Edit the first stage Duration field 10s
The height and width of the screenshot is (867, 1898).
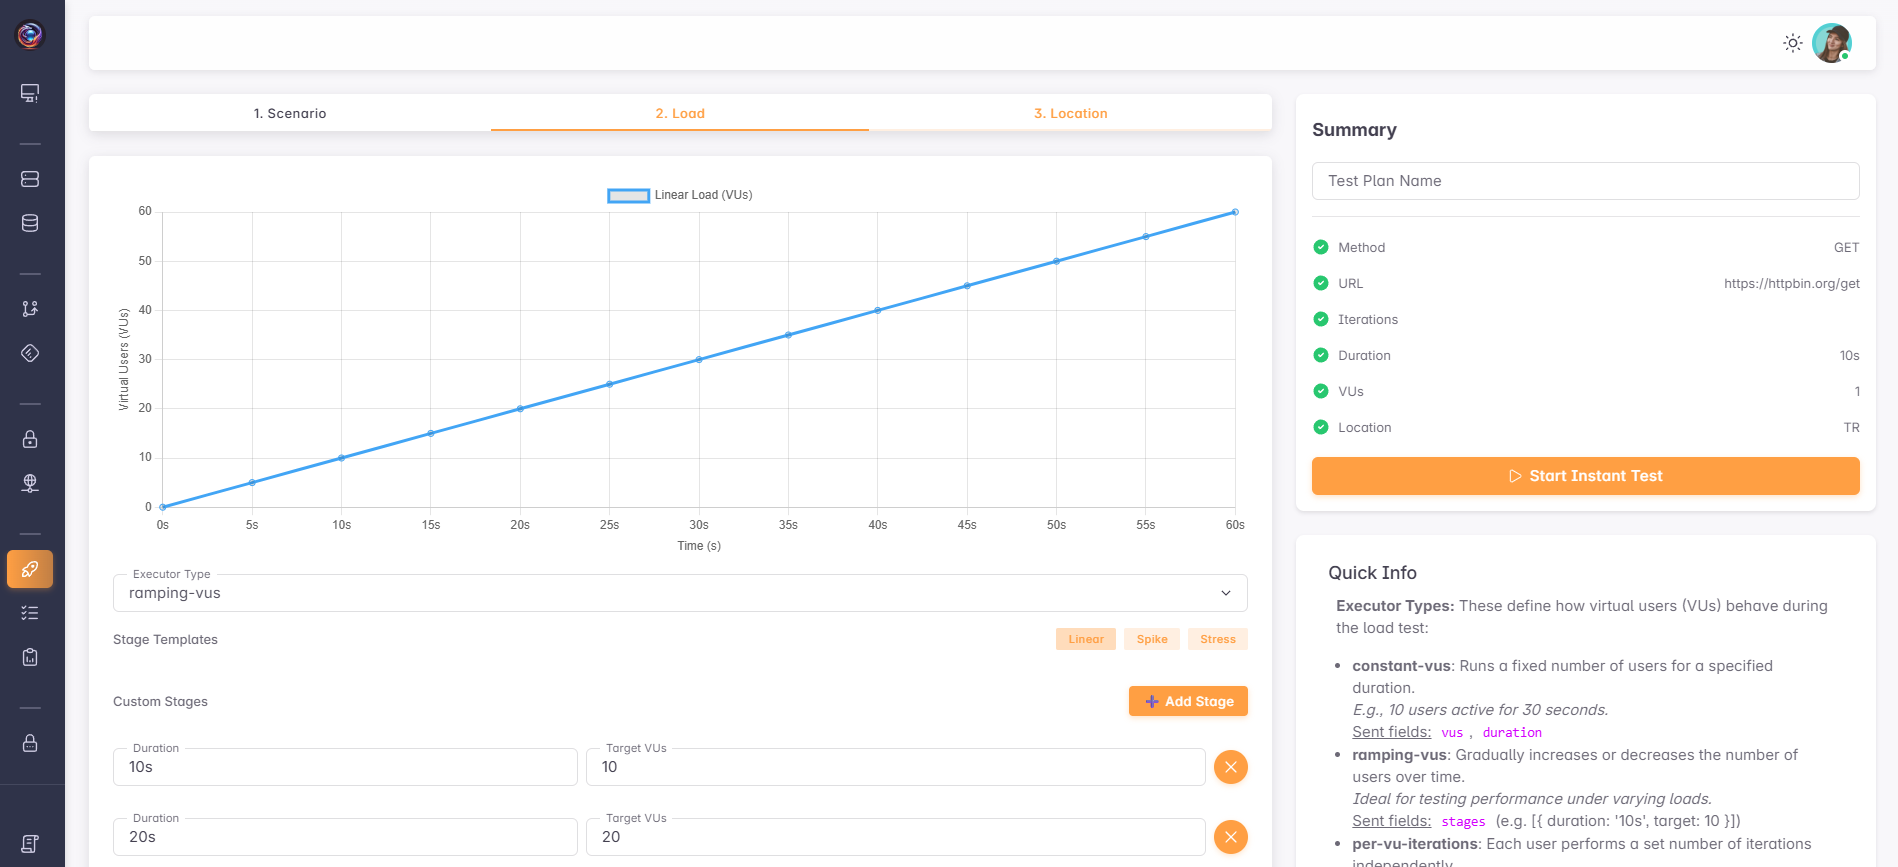(x=345, y=767)
